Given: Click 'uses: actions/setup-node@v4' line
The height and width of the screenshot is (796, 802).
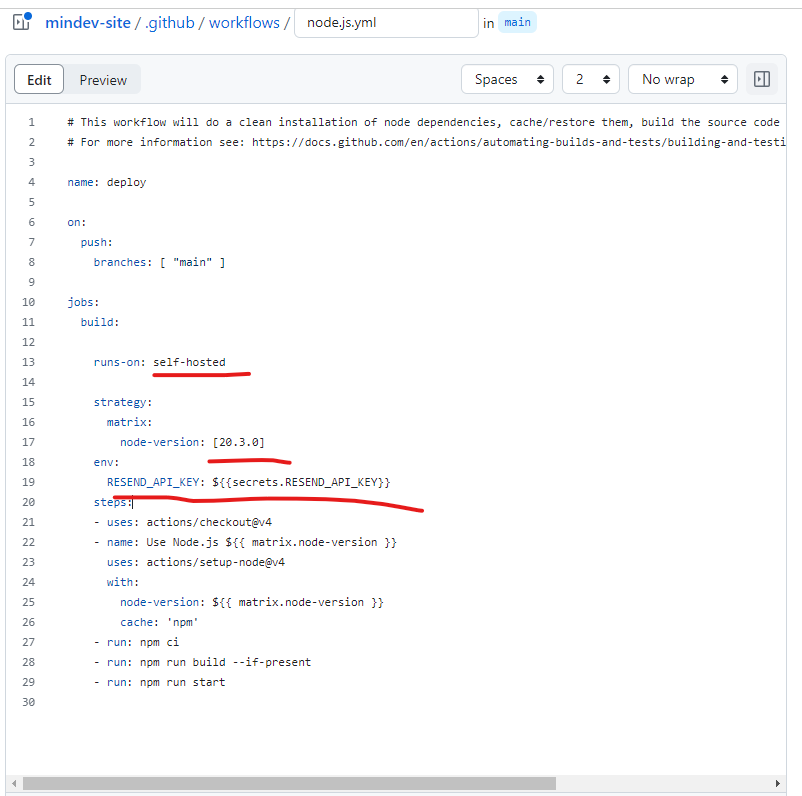Looking at the screenshot, I should tap(195, 562).
